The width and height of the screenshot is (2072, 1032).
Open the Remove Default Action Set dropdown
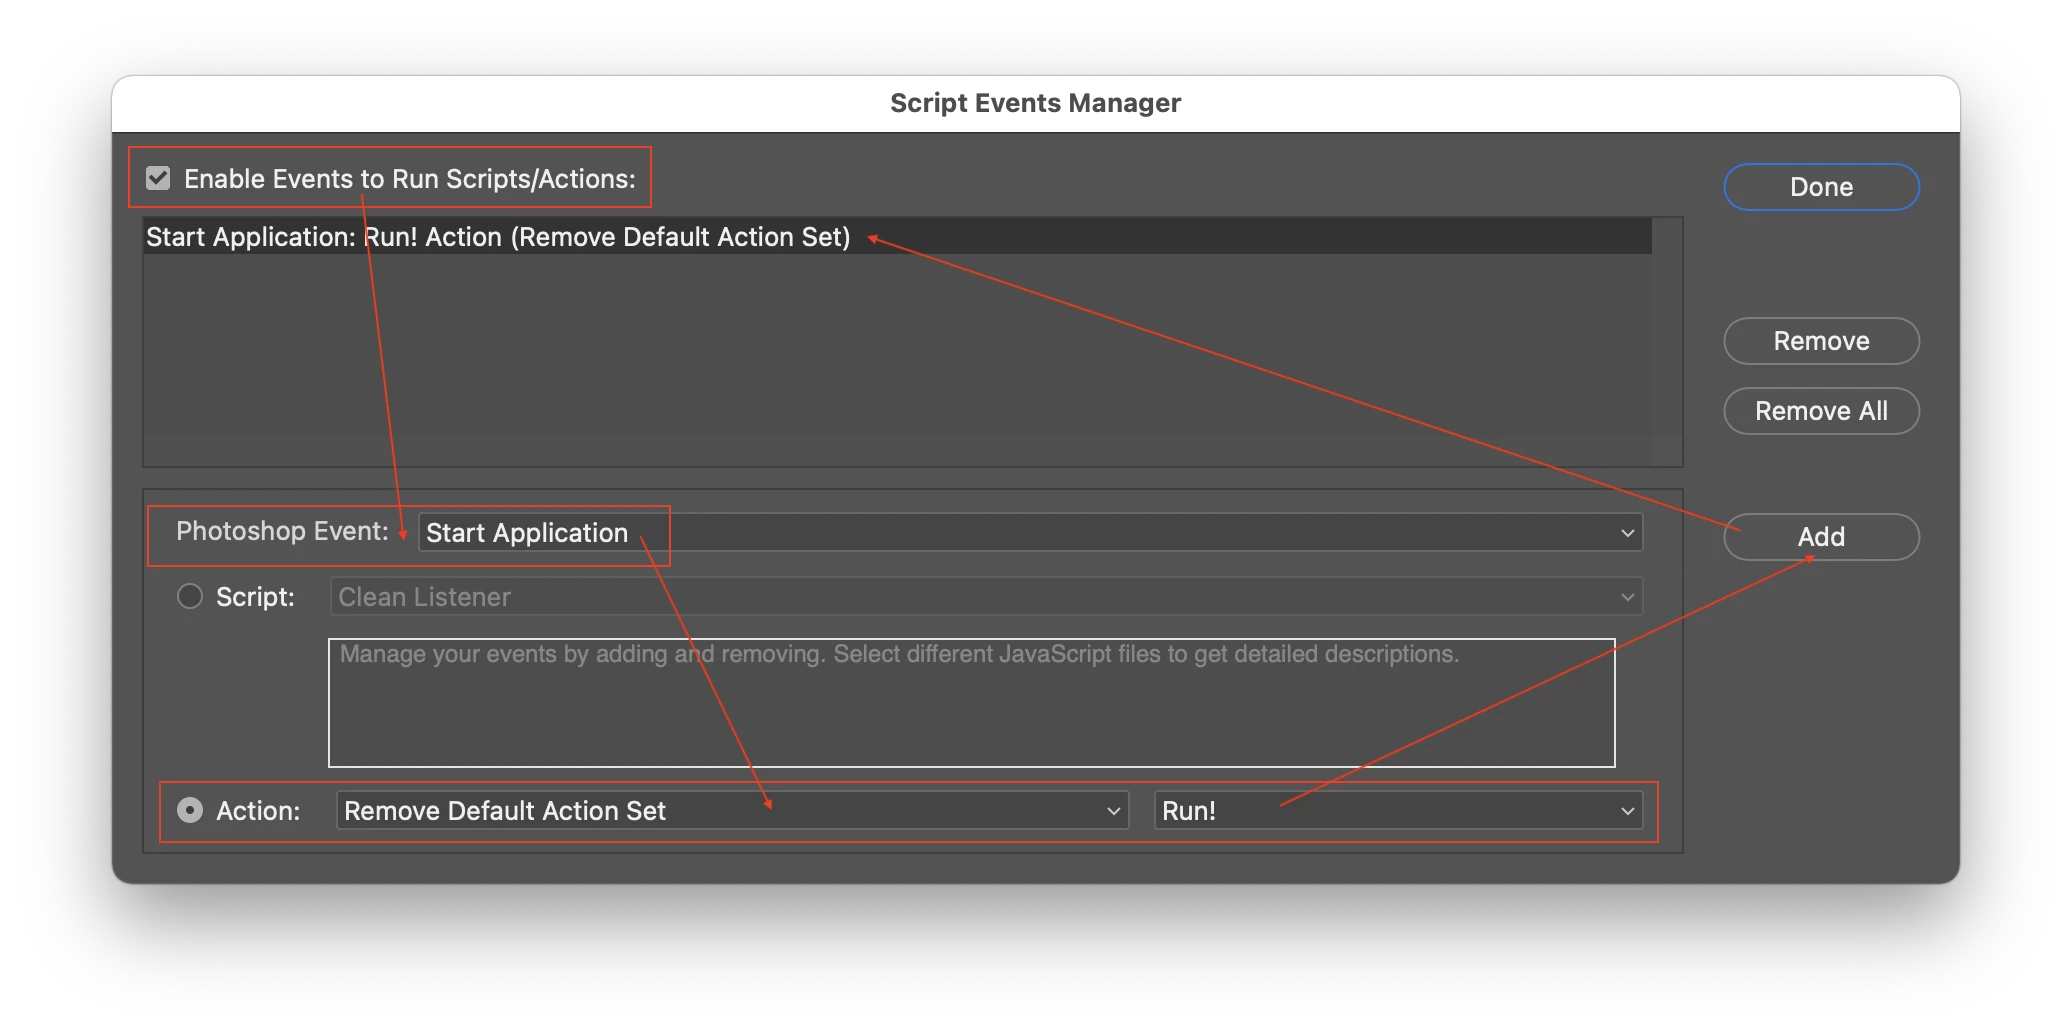732,810
